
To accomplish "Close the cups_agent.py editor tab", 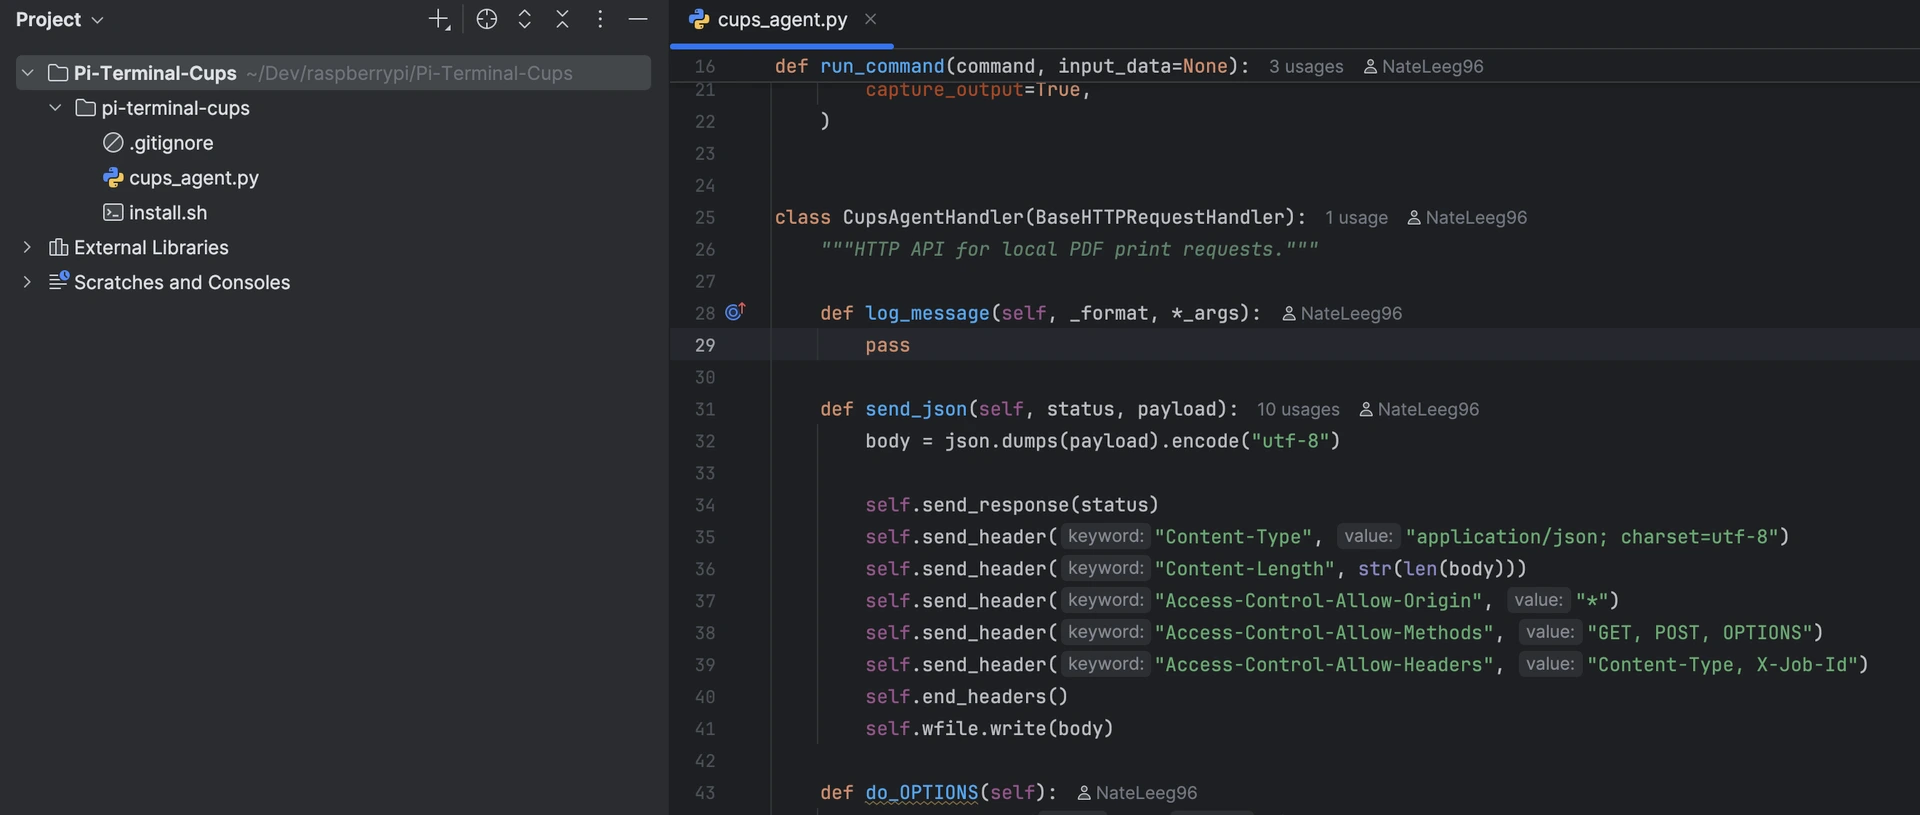I will [x=871, y=19].
